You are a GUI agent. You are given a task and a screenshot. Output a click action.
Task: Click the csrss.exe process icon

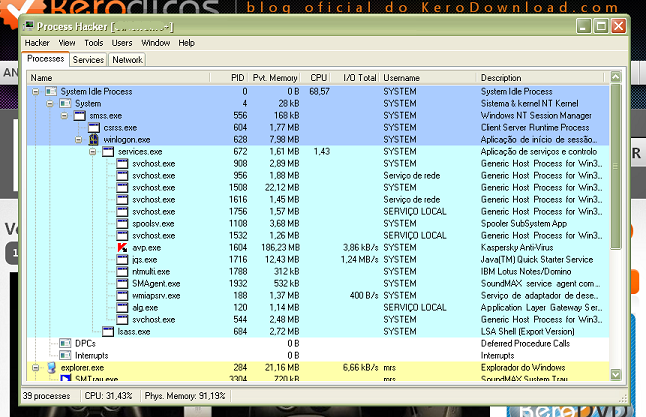(x=94, y=127)
